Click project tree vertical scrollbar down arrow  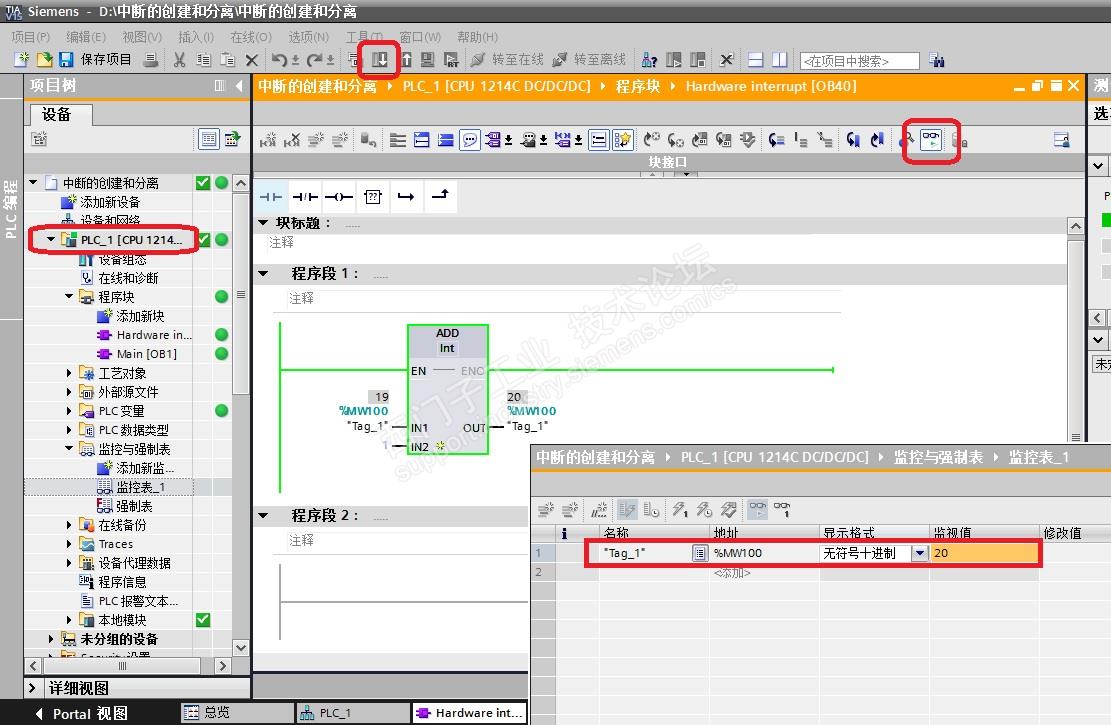[241, 648]
